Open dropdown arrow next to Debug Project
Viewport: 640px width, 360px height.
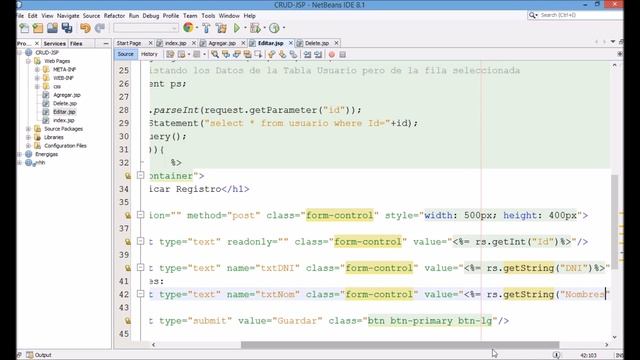tap(264, 28)
